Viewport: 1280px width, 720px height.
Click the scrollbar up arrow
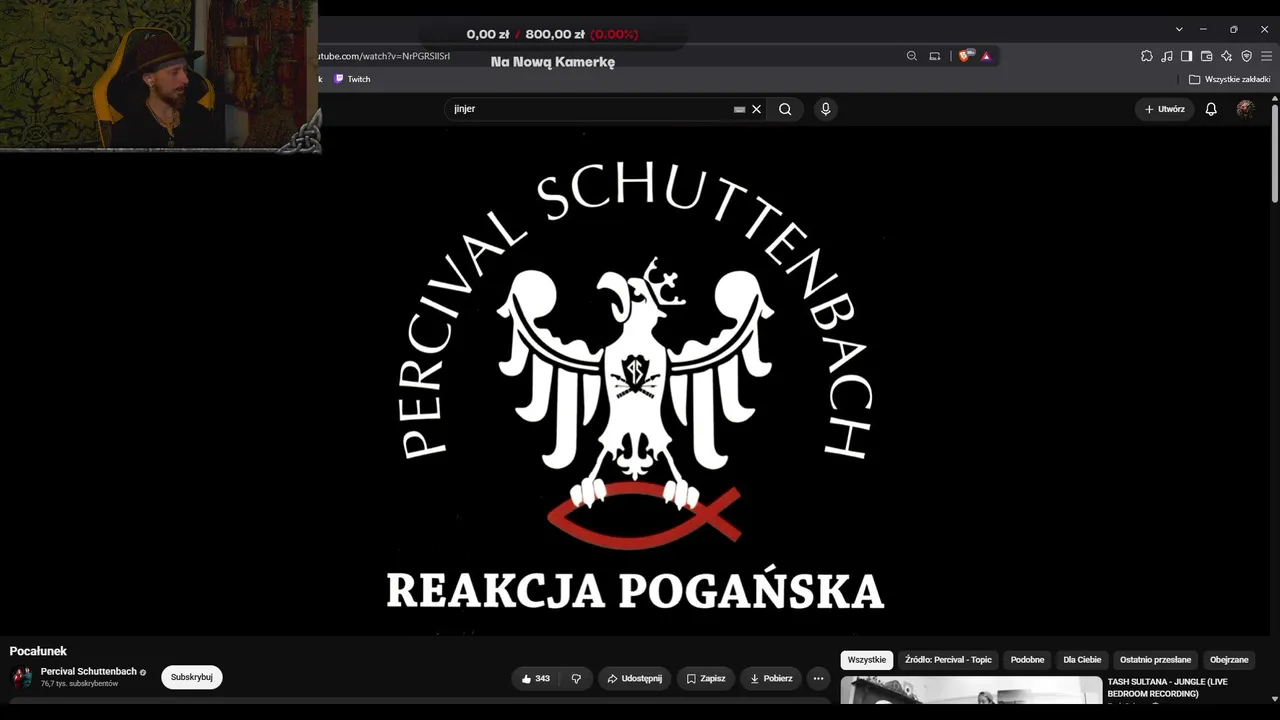pos(1274,98)
